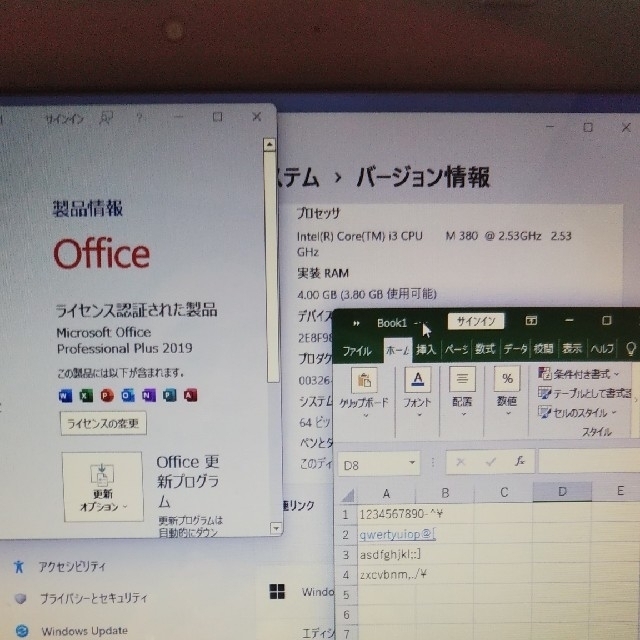640x640 pixels.
Task: Switch to the 校閲 tab in Excel
Action: coord(544,349)
